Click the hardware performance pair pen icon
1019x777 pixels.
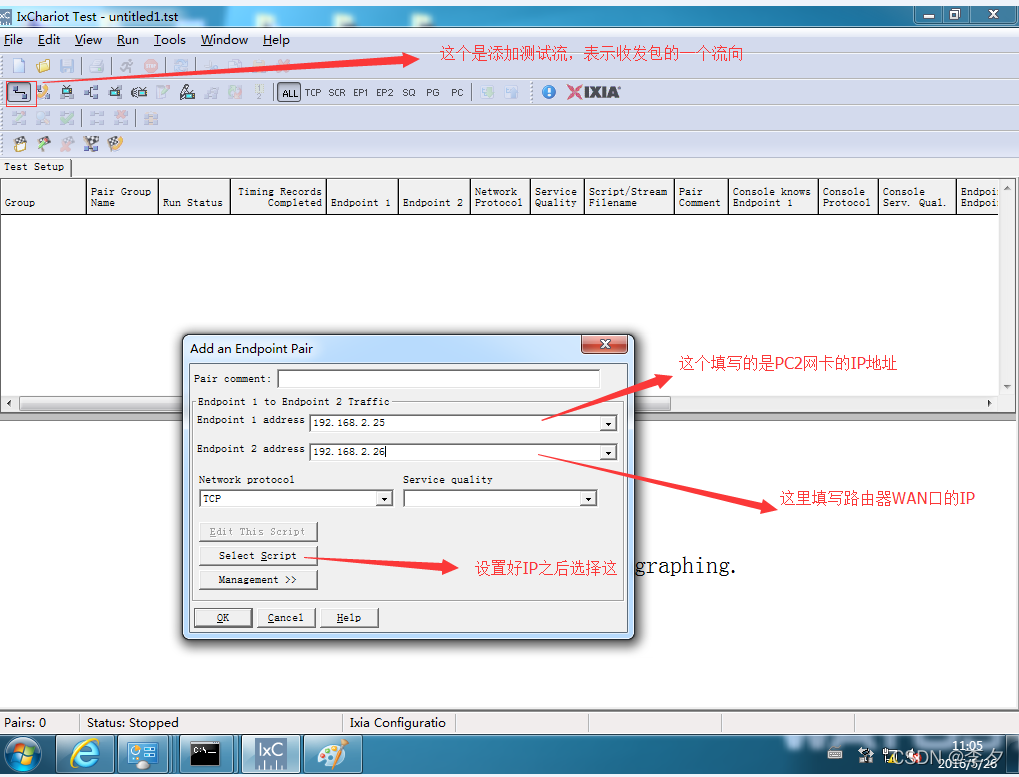coord(187,92)
